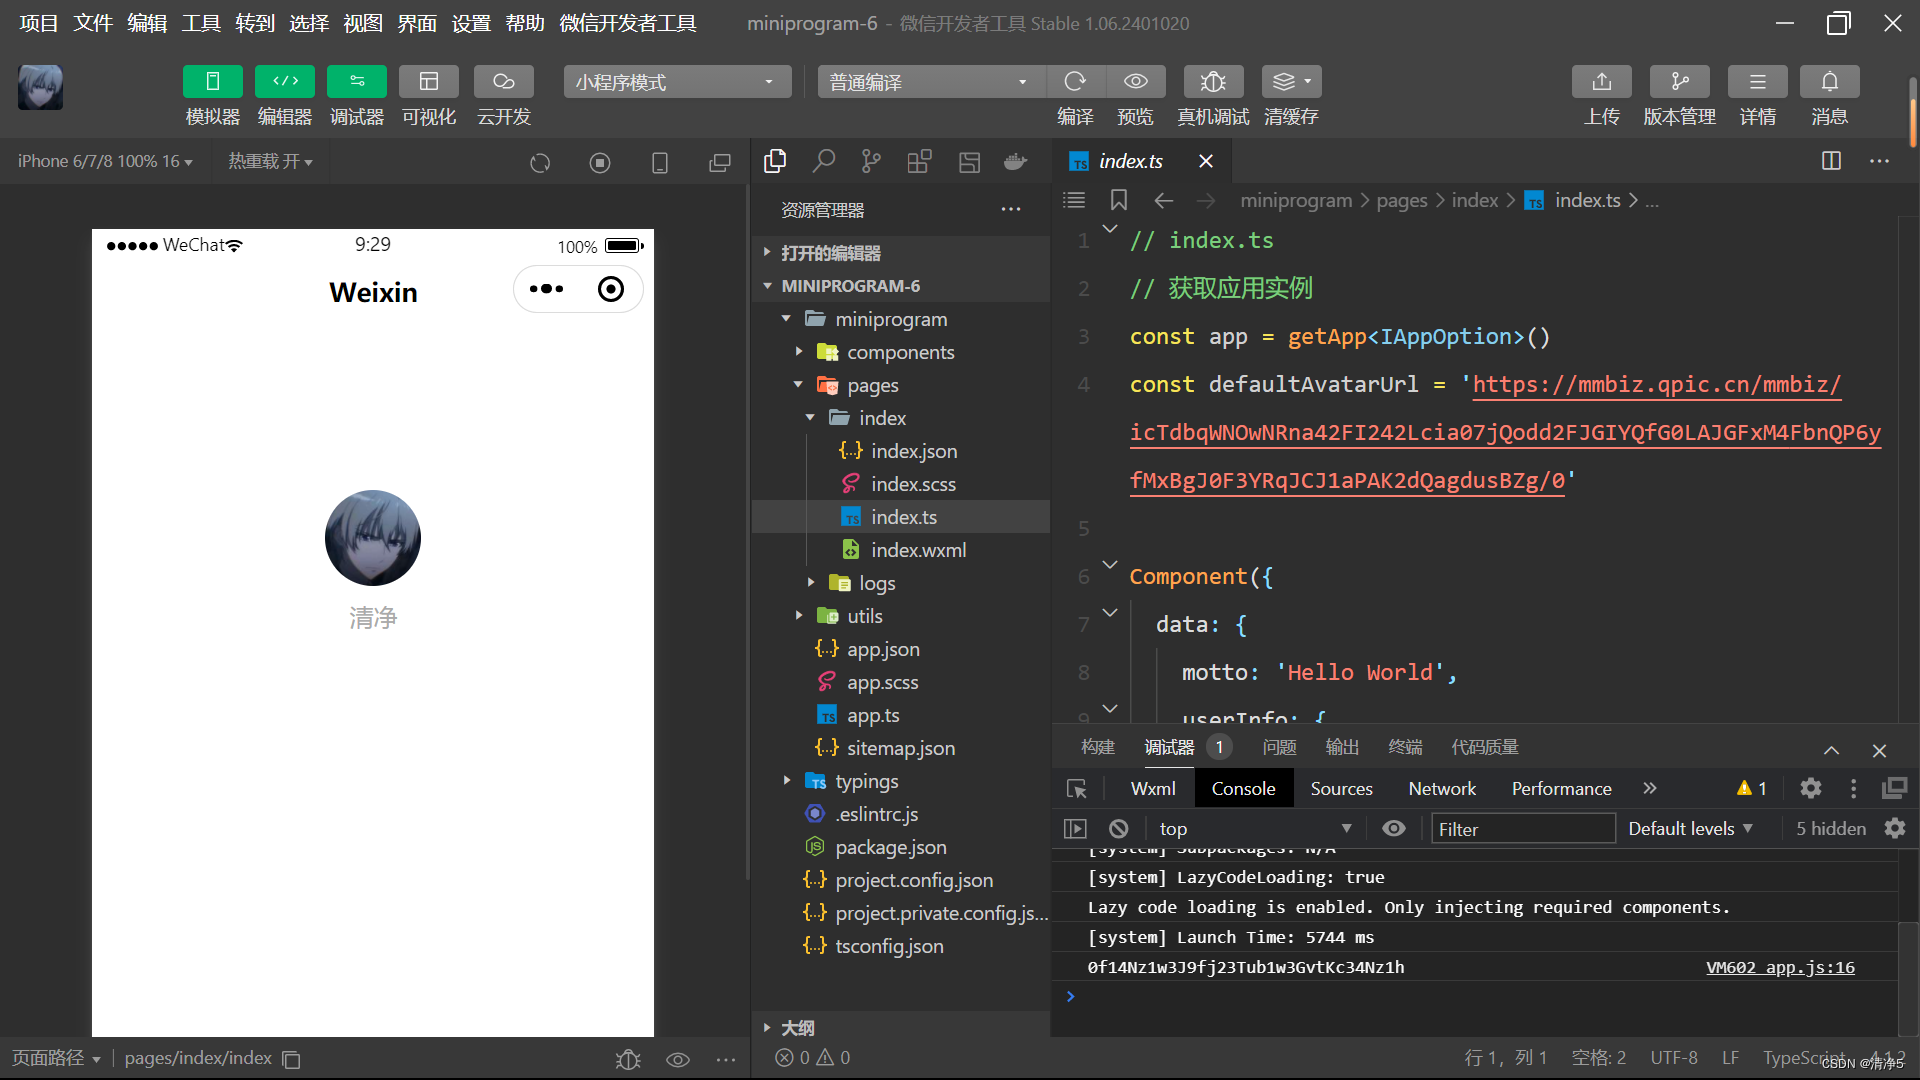This screenshot has width=1920, height=1080.
Task: Click the console Filter input field
Action: pos(1522,829)
